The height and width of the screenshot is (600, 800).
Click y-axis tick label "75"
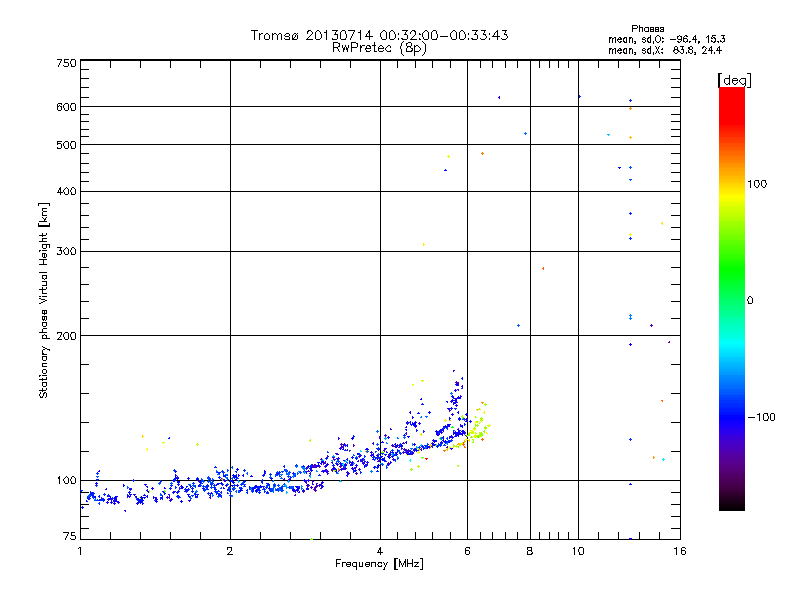[x=70, y=536]
